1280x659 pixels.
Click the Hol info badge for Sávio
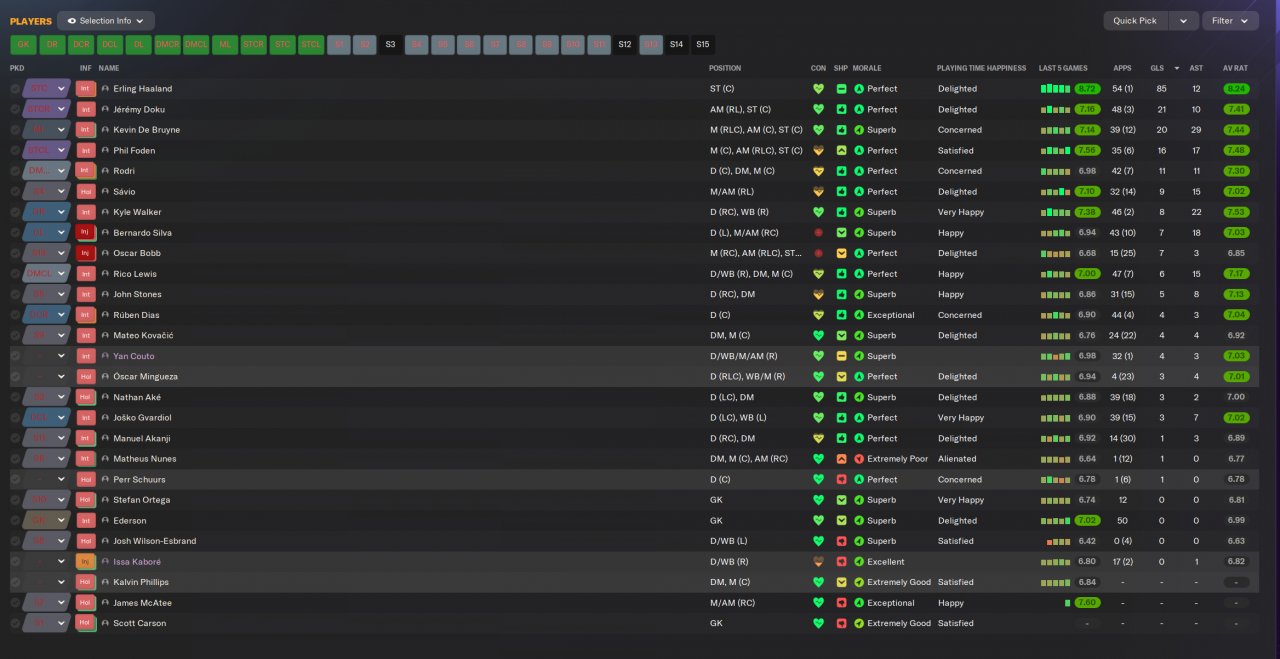pos(85,192)
